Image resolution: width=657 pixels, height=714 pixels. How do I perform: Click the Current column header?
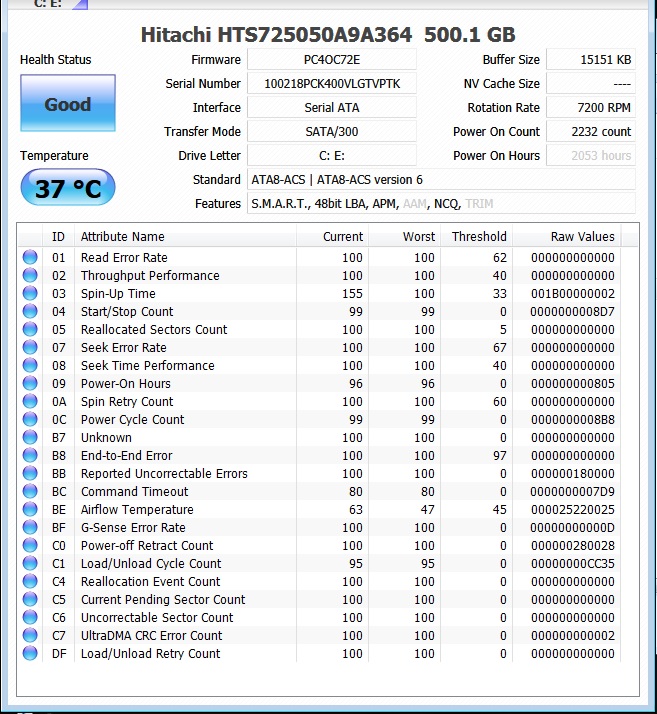[x=332, y=236]
